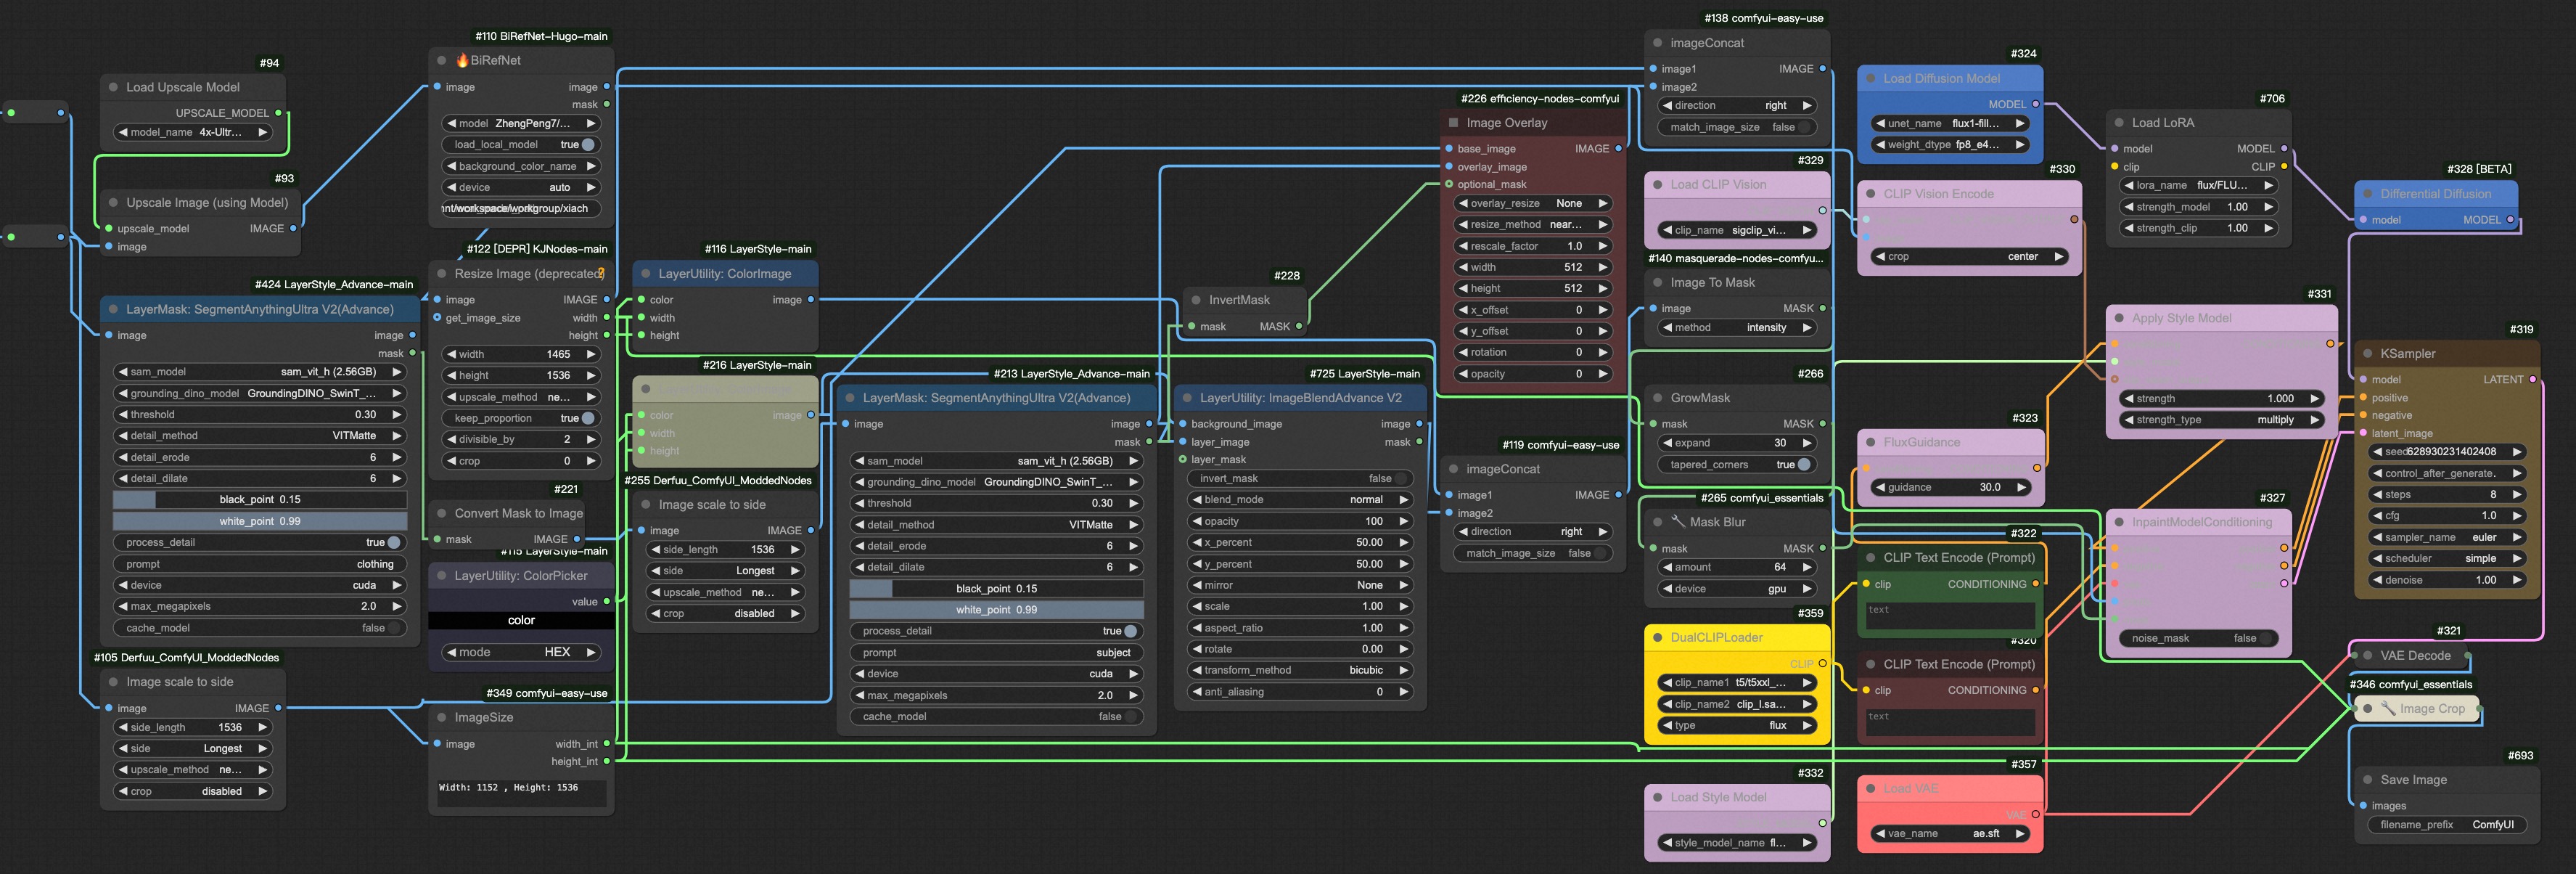Increase KSampler steps with right arrow
The height and width of the screenshot is (874, 2576).
[x=2517, y=494]
